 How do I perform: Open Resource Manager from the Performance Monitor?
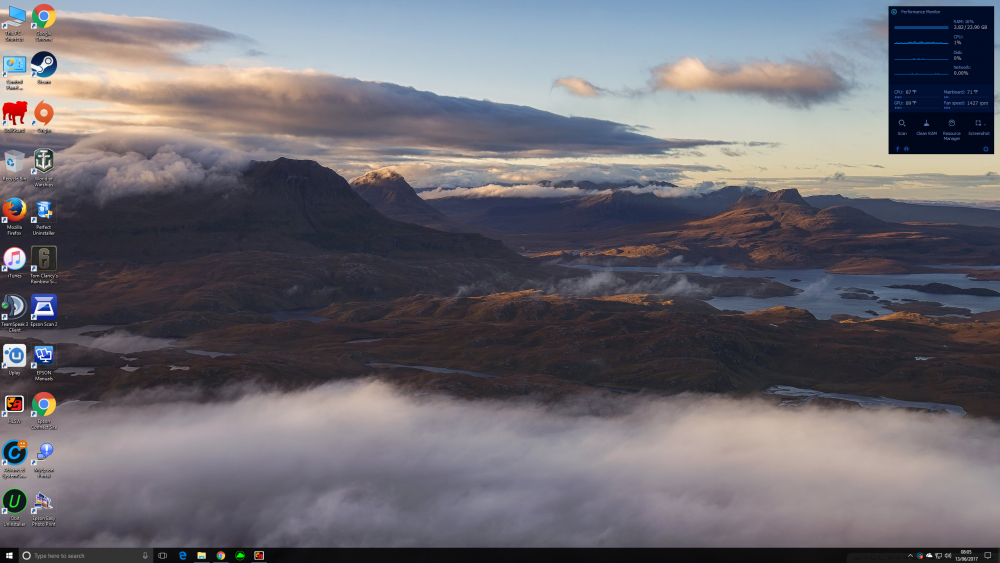(x=952, y=125)
